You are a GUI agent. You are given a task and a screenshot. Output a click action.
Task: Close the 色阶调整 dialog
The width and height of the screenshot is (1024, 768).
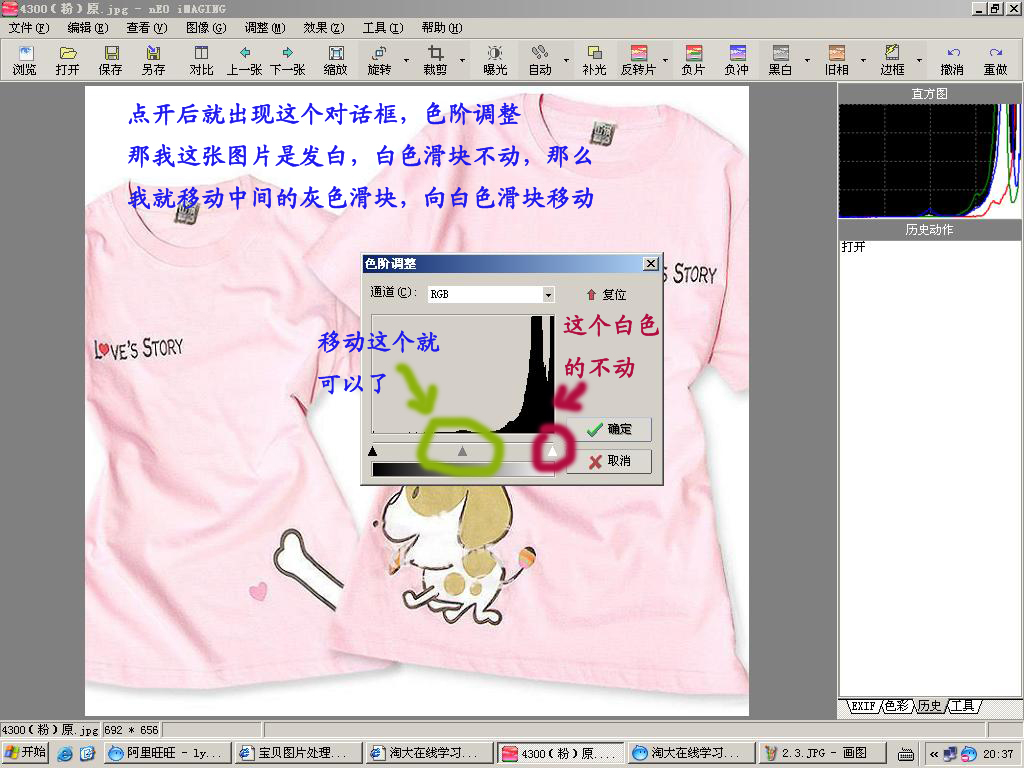650,263
